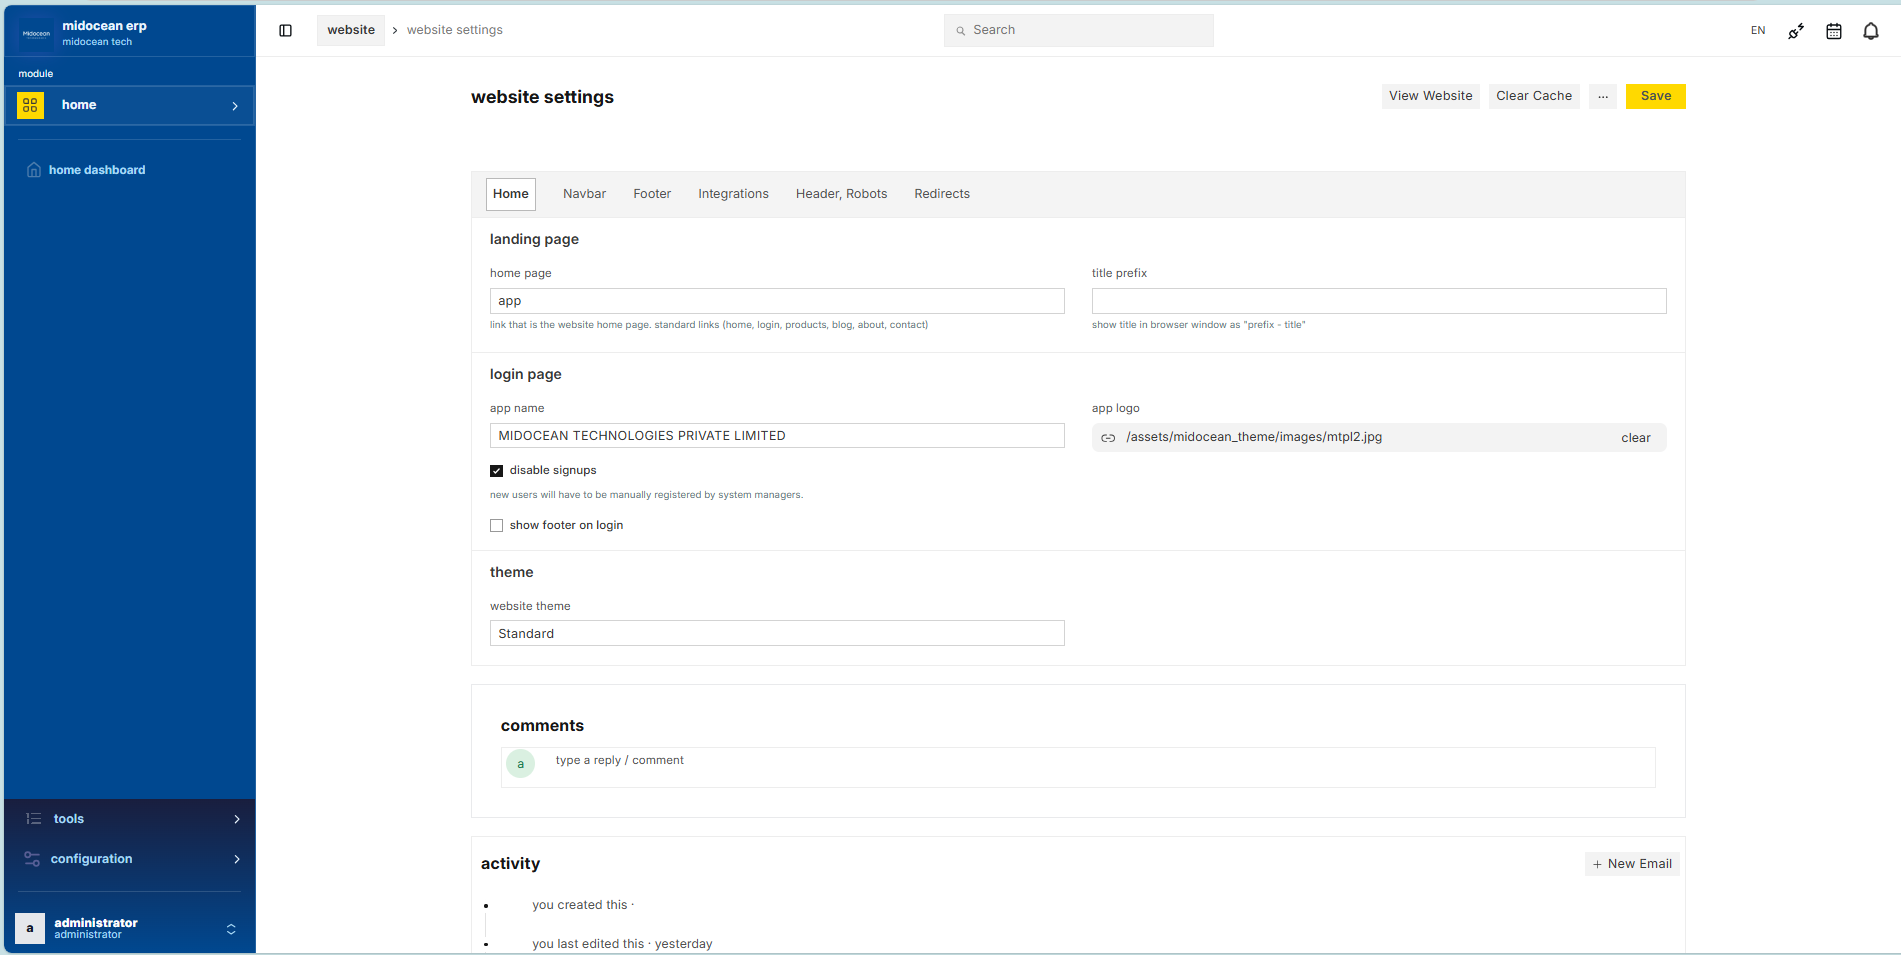Click the title prefix input field
The width and height of the screenshot is (1901, 955).
1378,301
